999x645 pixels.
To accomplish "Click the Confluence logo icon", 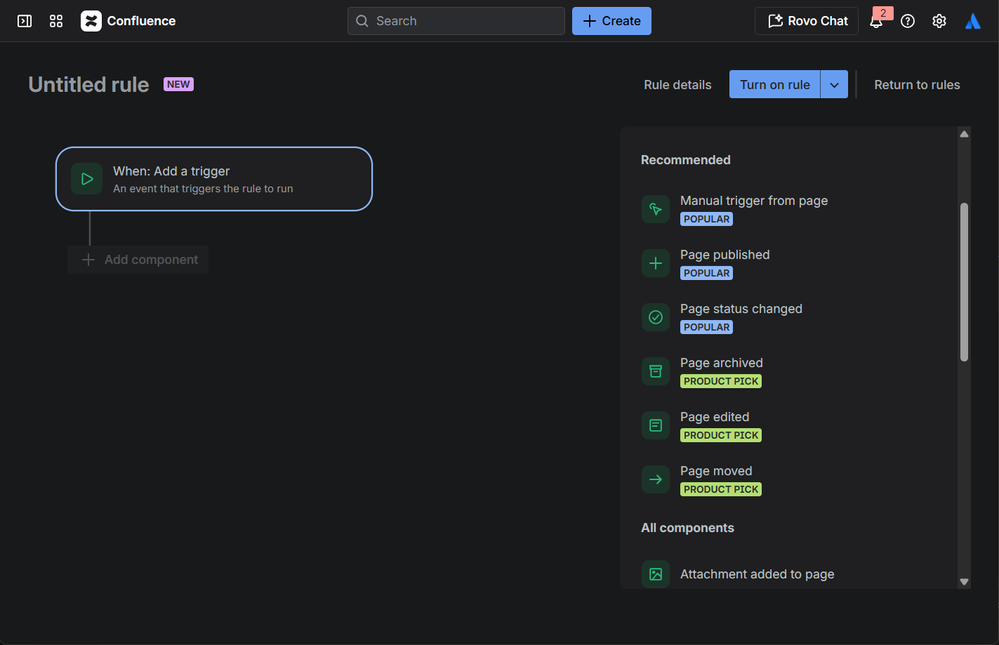I will pos(91,21).
